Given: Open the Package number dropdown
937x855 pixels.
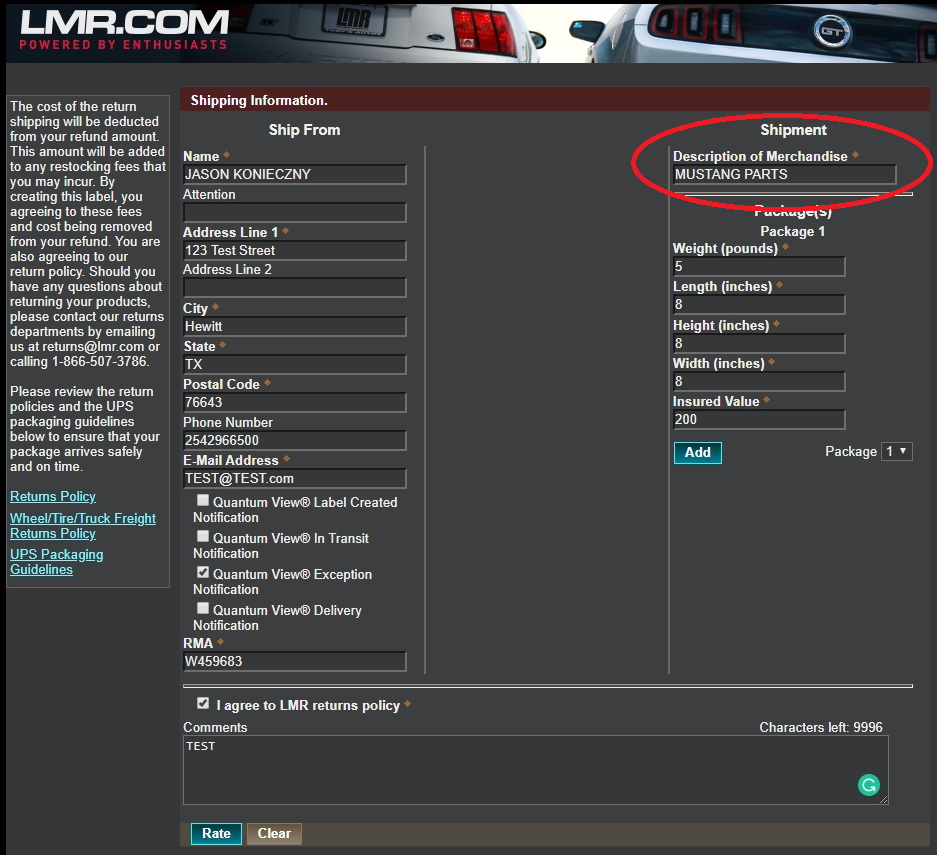Looking at the screenshot, I should [896, 451].
